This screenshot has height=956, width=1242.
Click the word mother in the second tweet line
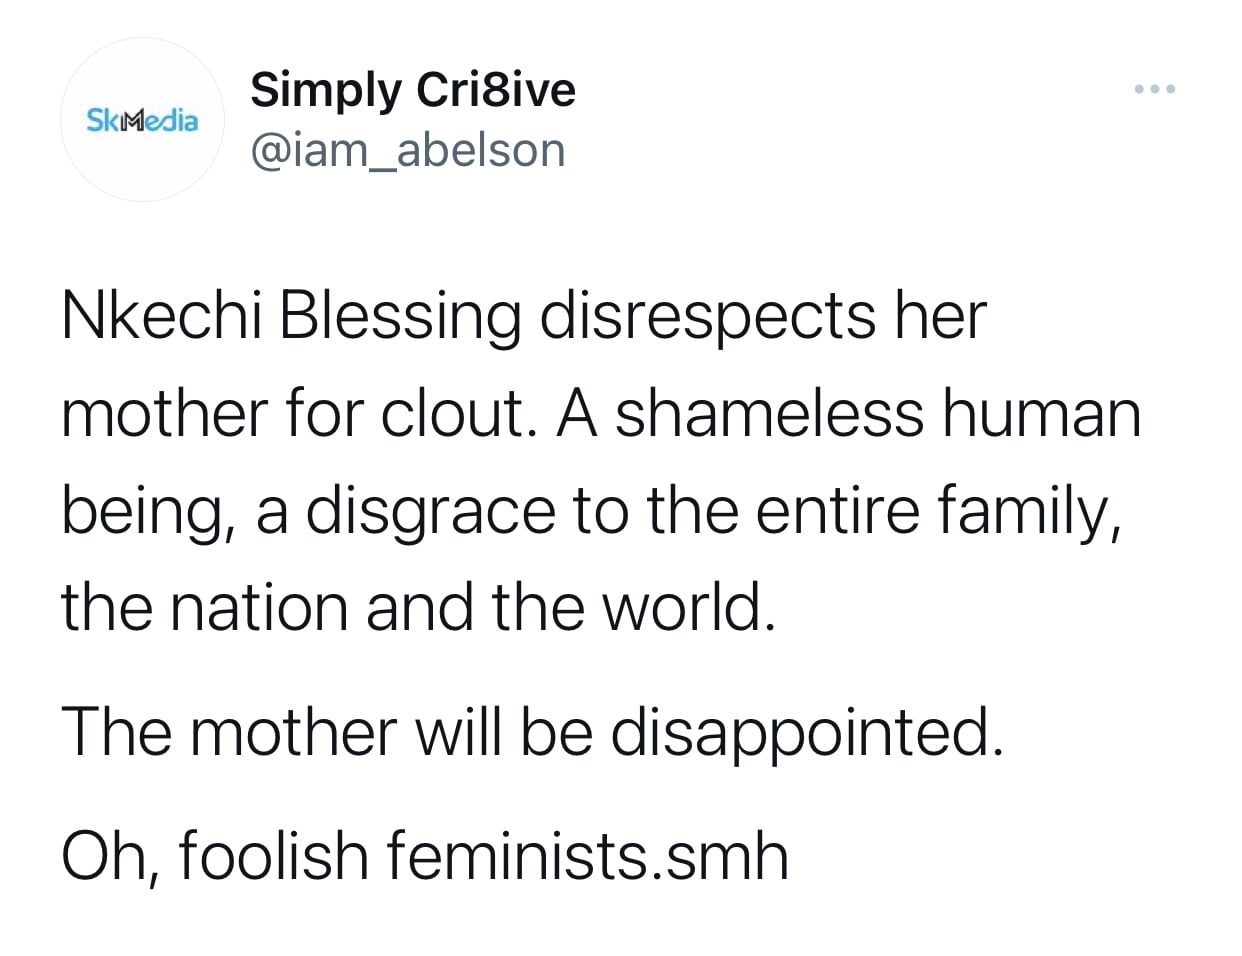[164, 413]
